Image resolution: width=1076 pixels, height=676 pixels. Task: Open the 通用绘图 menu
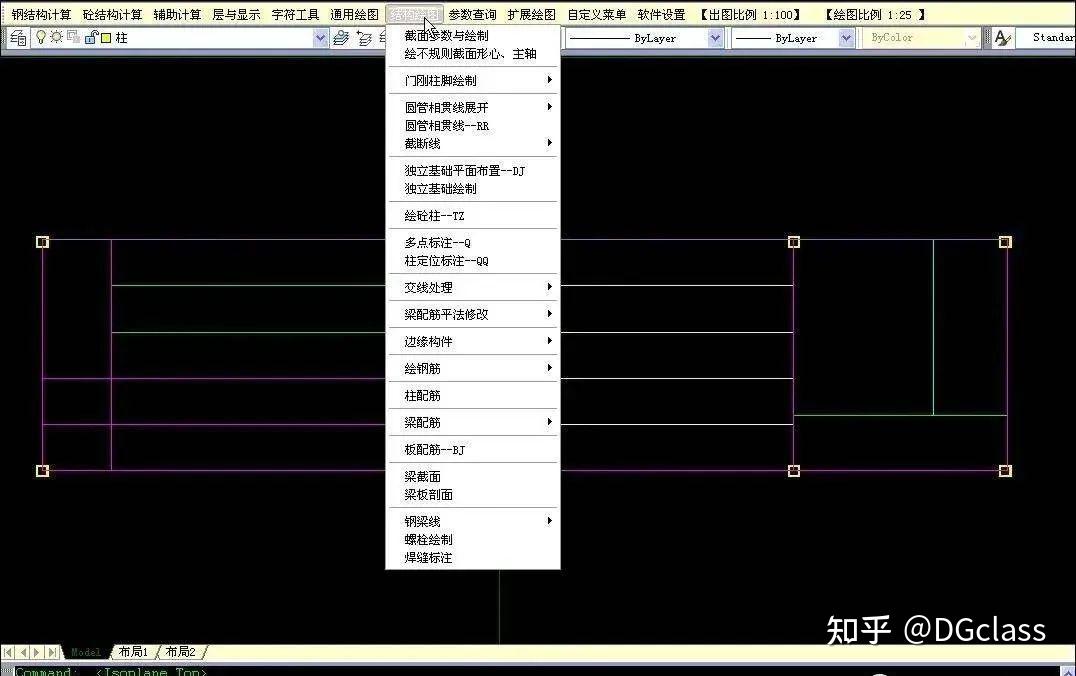click(x=354, y=14)
